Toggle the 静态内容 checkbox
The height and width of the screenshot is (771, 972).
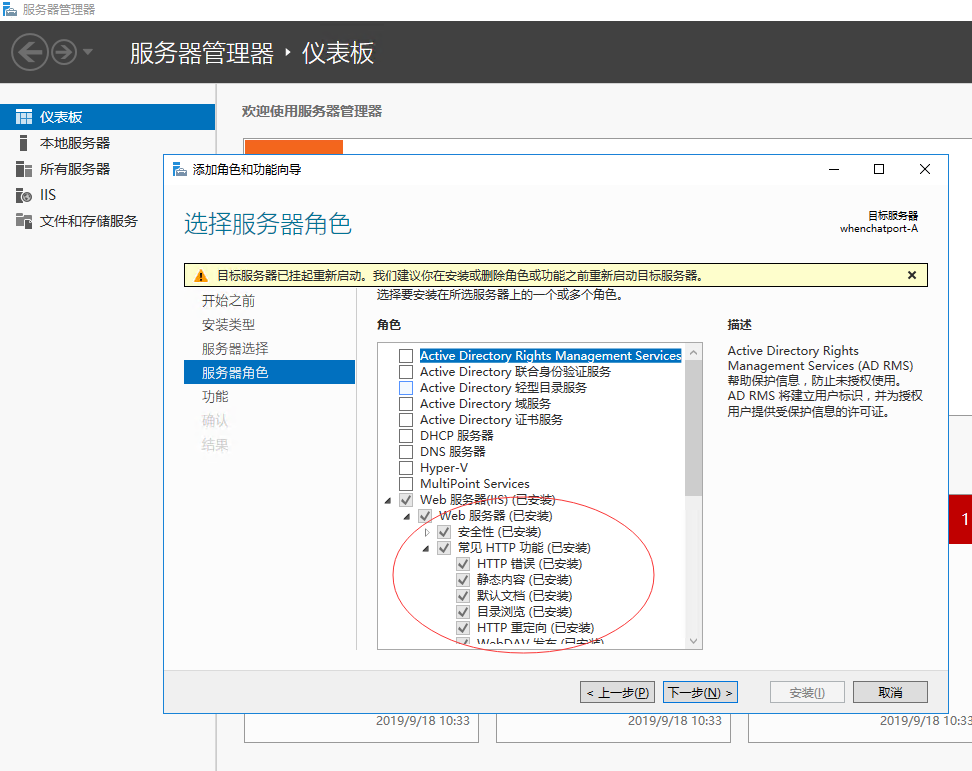click(x=463, y=580)
